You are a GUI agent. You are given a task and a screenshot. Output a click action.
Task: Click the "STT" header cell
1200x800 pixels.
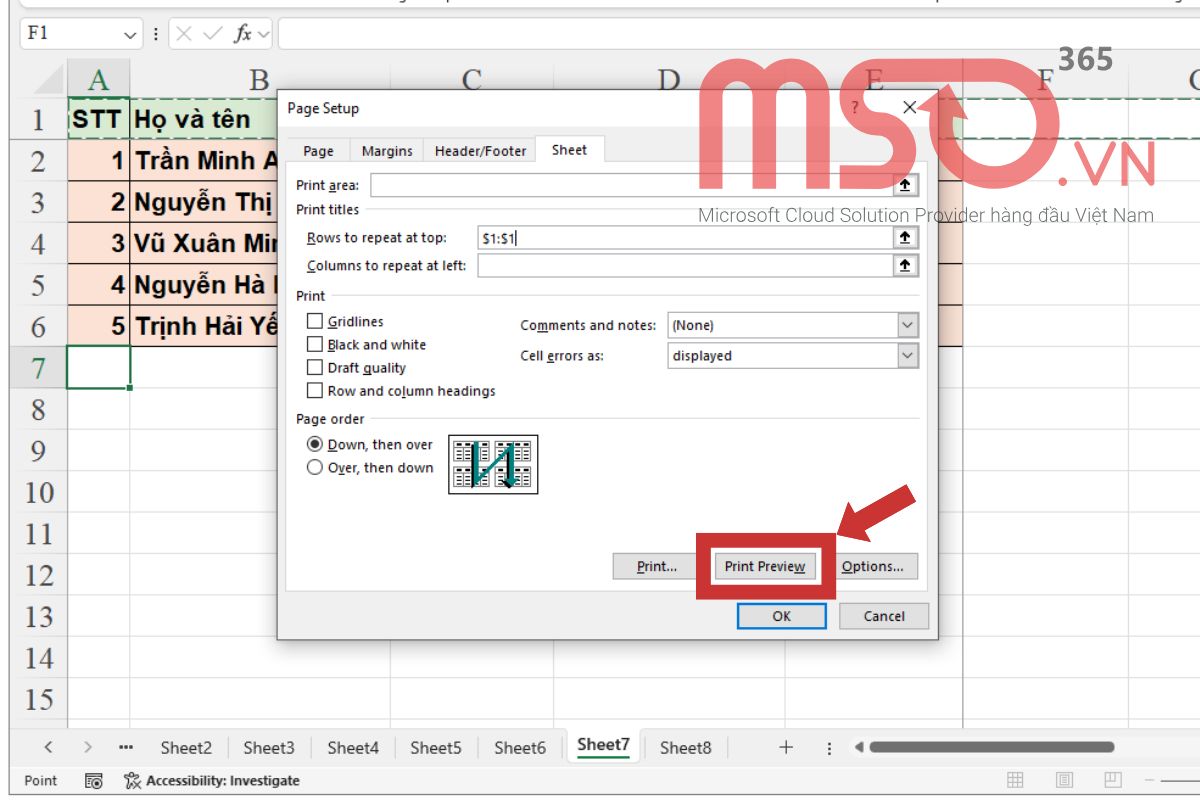point(98,120)
